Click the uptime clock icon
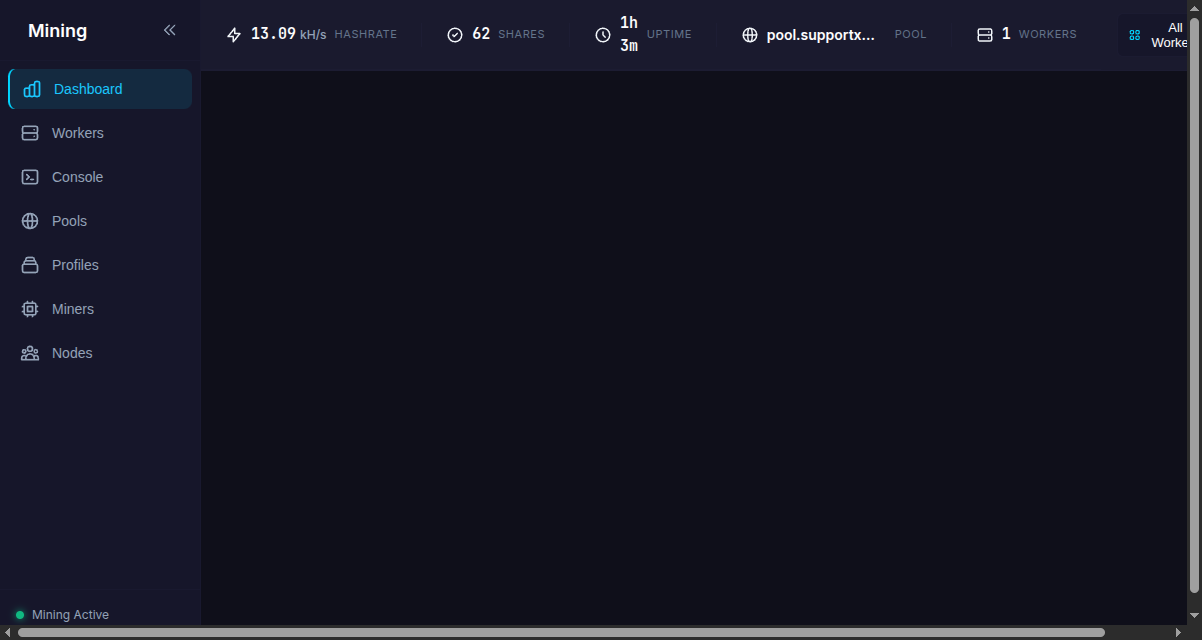Viewport: 1202px width, 640px height. coord(603,35)
